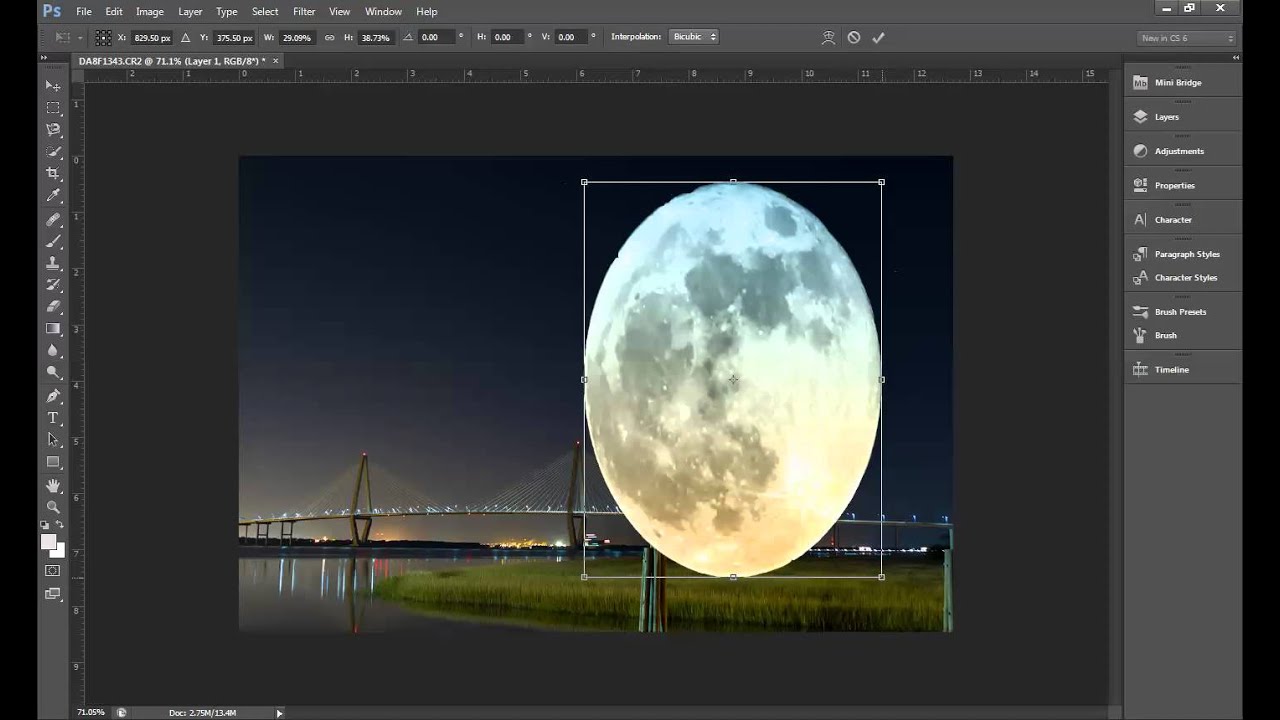This screenshot has width=1280, height=720.
Task: Click the foreground color swatch
Action: click(x=48, y=541)
